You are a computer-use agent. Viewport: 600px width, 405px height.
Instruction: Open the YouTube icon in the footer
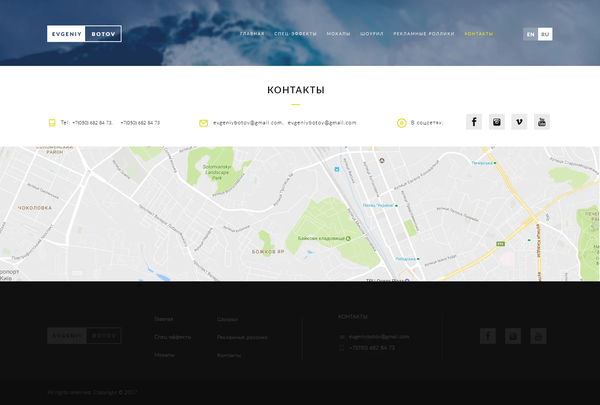pyautogui.click(x=539, y=336)
